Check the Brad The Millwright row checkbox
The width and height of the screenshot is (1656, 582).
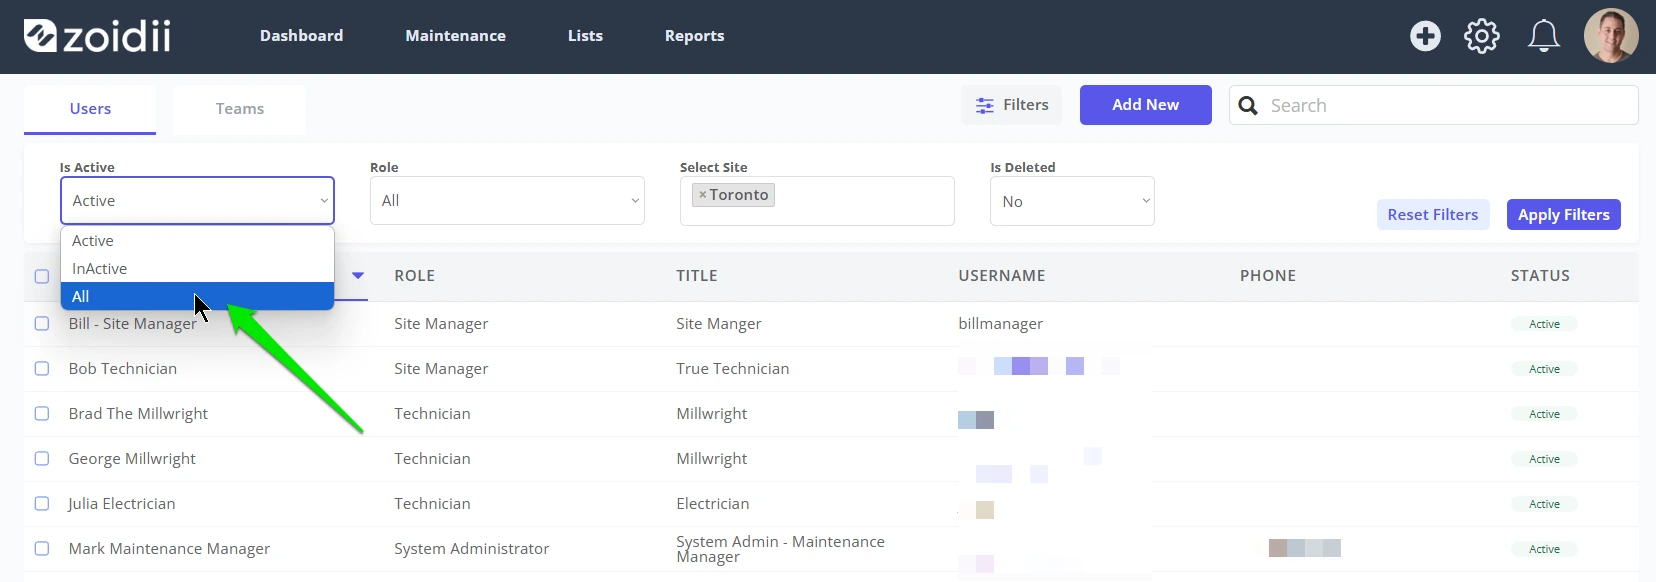(x=42, y=413)
